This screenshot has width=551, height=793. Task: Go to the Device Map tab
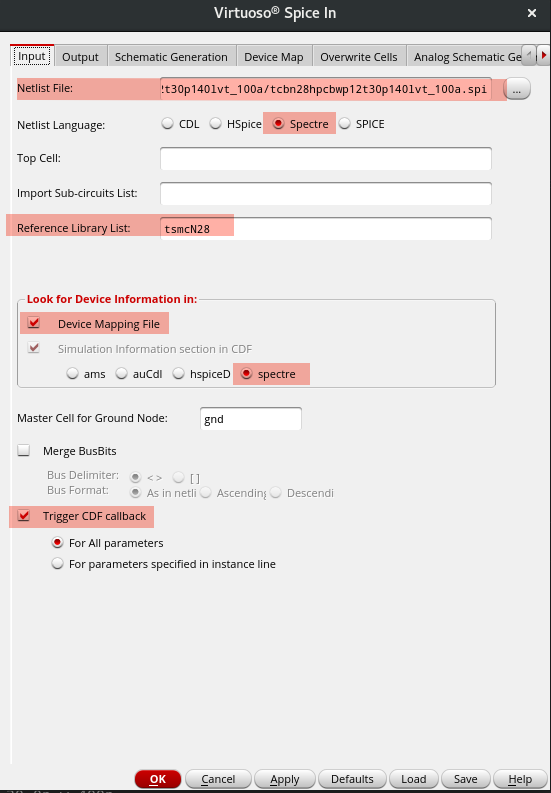(x=274, y=57)
